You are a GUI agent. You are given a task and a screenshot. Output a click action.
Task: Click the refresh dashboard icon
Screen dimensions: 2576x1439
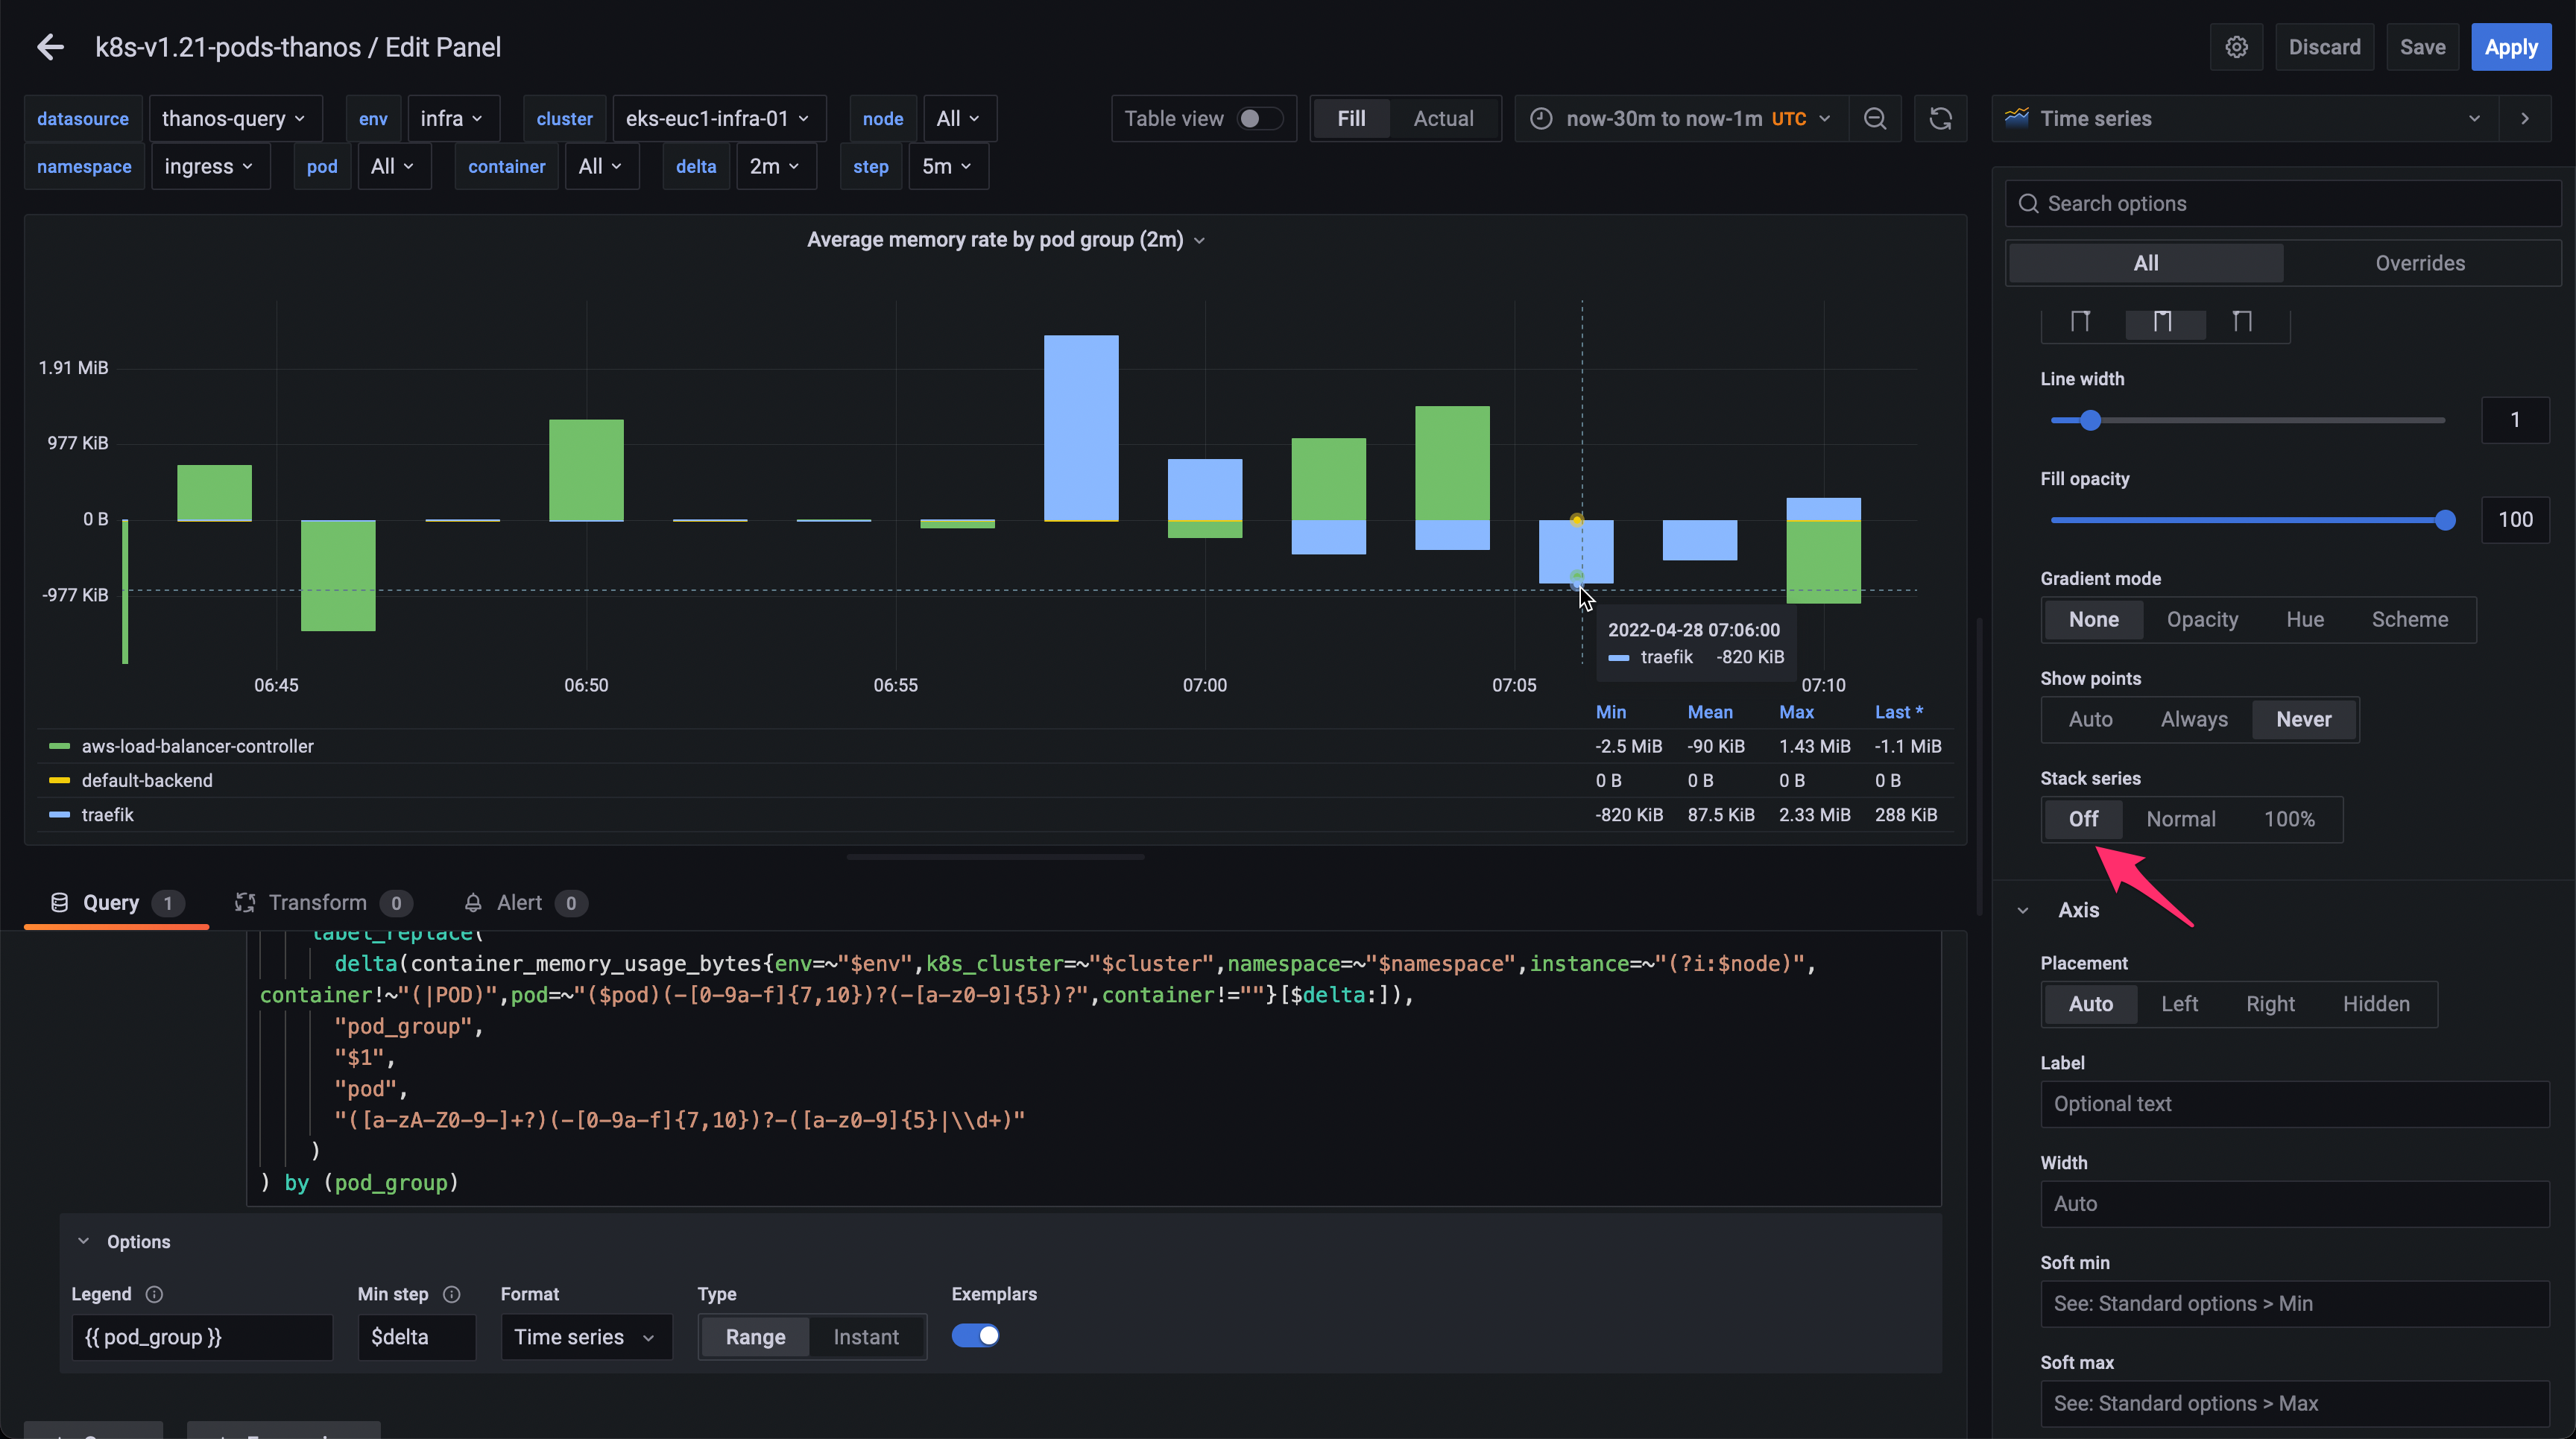click(x=1940, y=119)
